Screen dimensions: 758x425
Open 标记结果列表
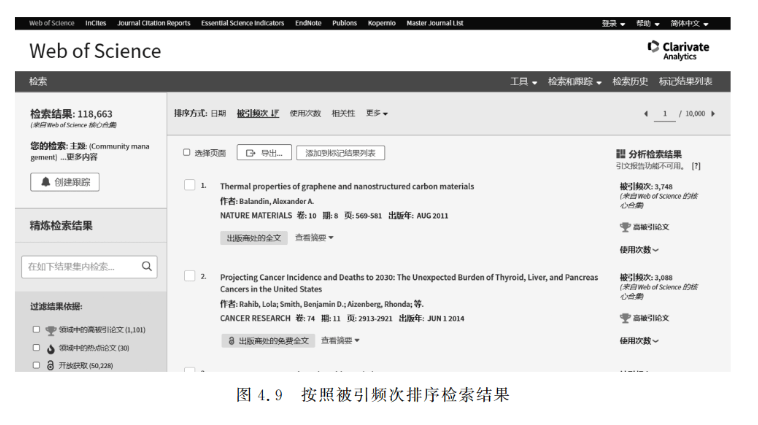point(685,82)
